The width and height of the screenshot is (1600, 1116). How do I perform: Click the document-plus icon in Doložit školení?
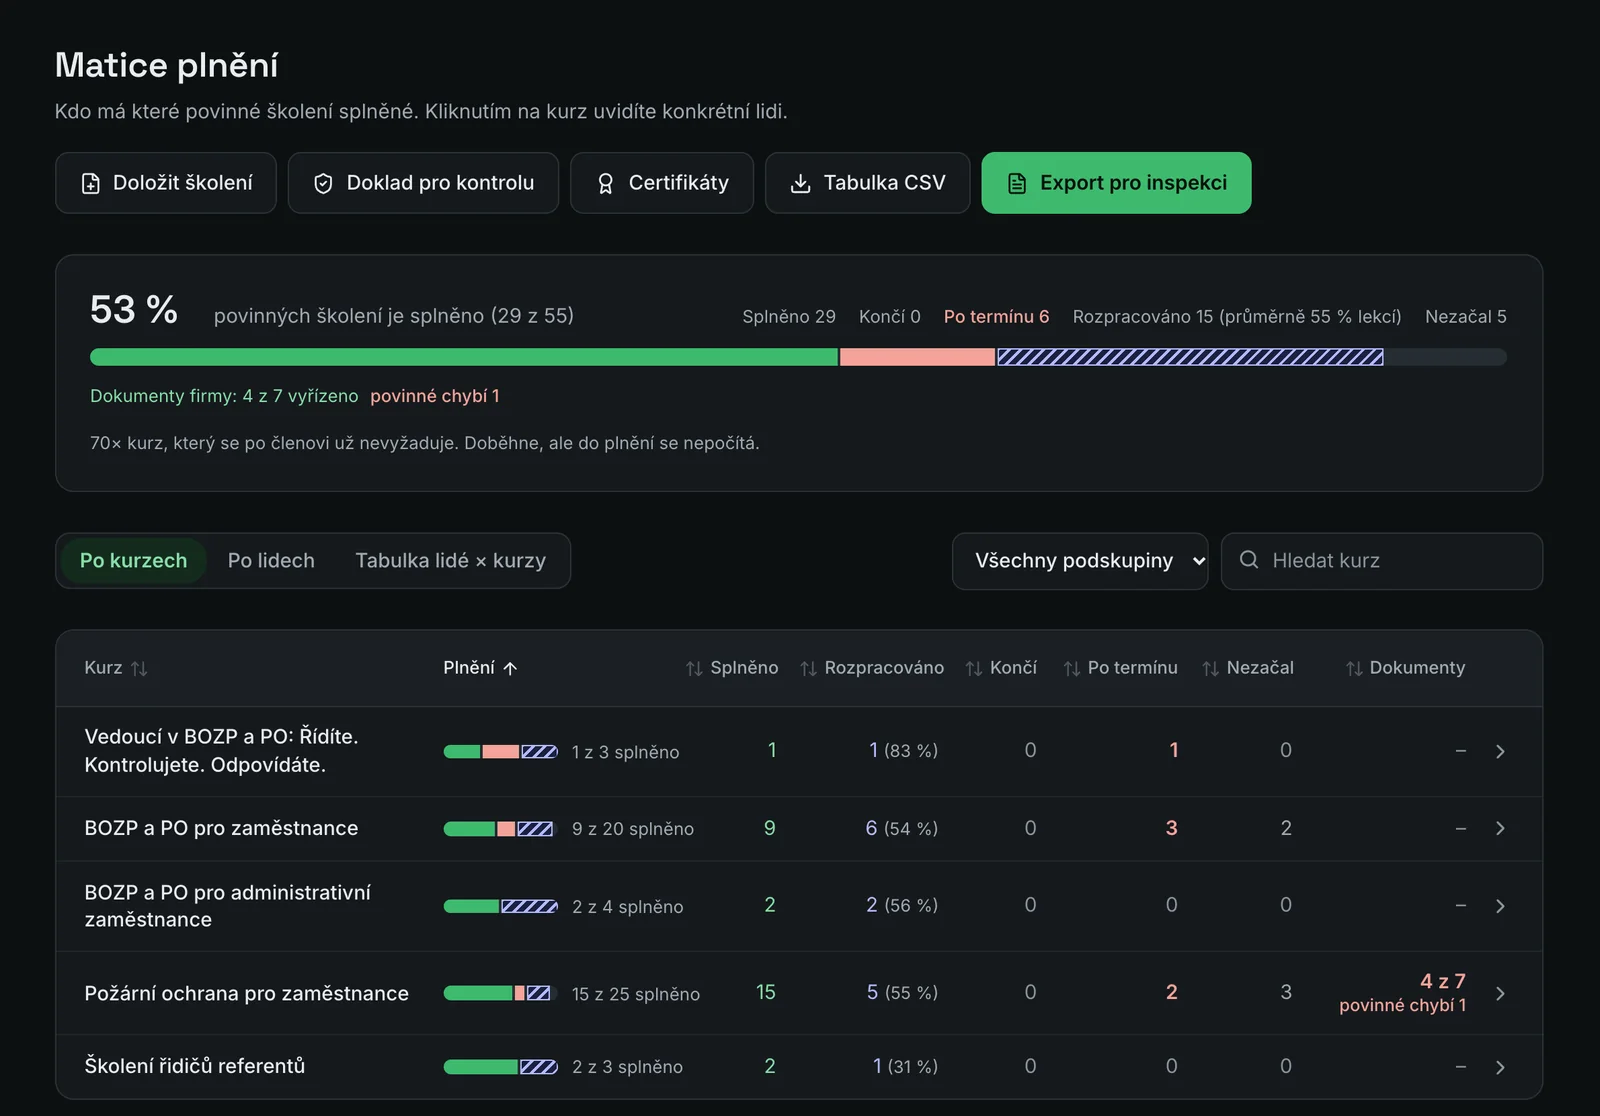(91, 183)
